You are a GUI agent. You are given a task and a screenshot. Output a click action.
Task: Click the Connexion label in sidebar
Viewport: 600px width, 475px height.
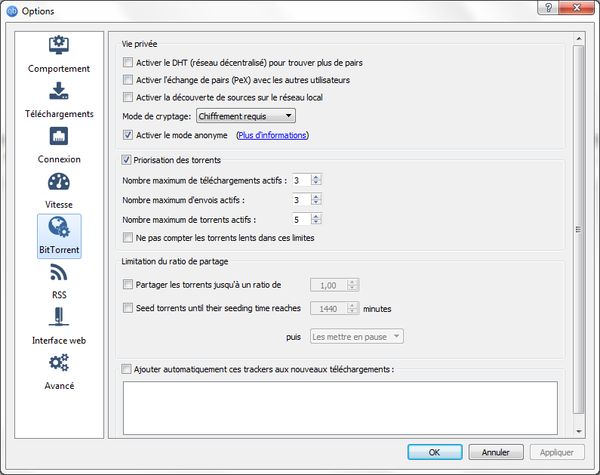[x=59, y=159]
